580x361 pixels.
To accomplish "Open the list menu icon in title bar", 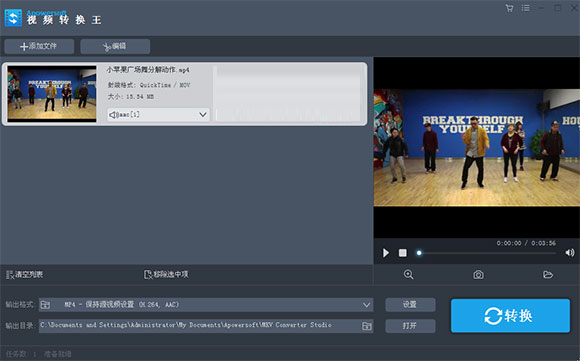I will point(526,8).
